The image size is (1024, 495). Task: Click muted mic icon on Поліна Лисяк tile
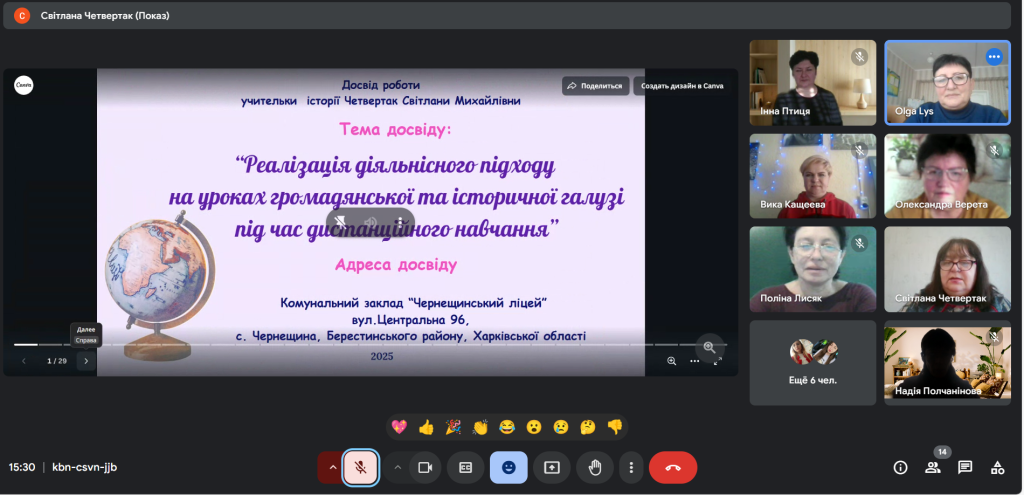click(x=859, y=244)
